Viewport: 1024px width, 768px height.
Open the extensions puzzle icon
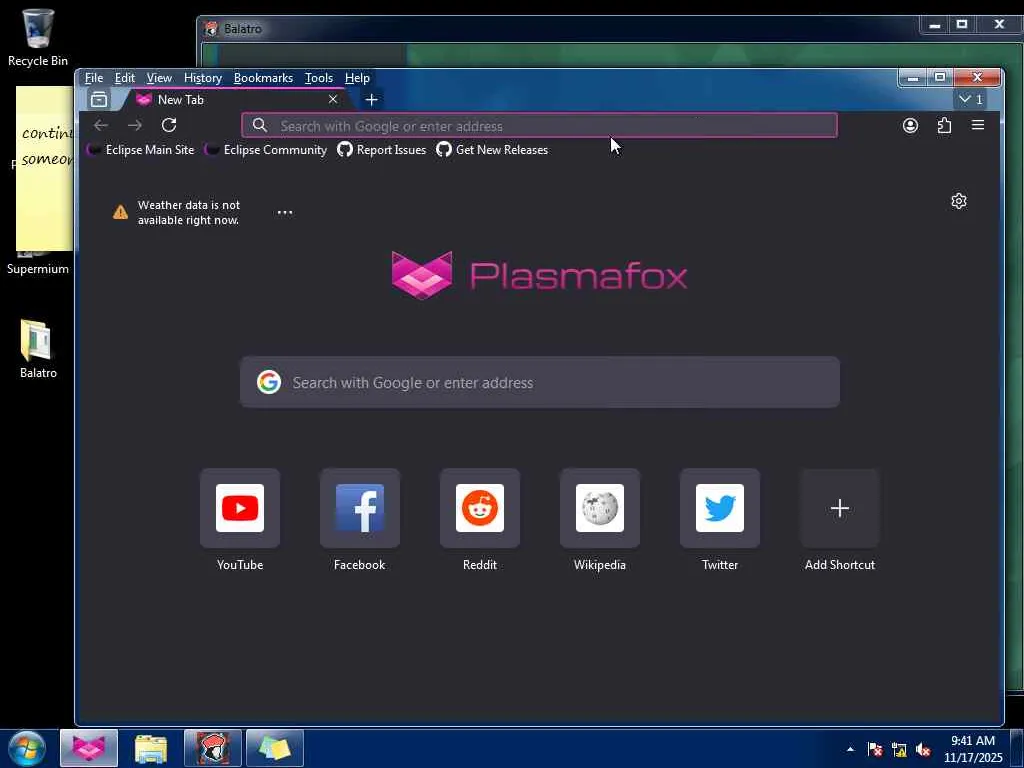(x=944, y=125)
